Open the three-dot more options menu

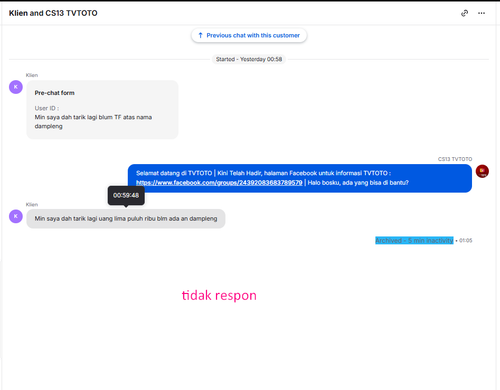pyautogui.click(x=481, y=13)
